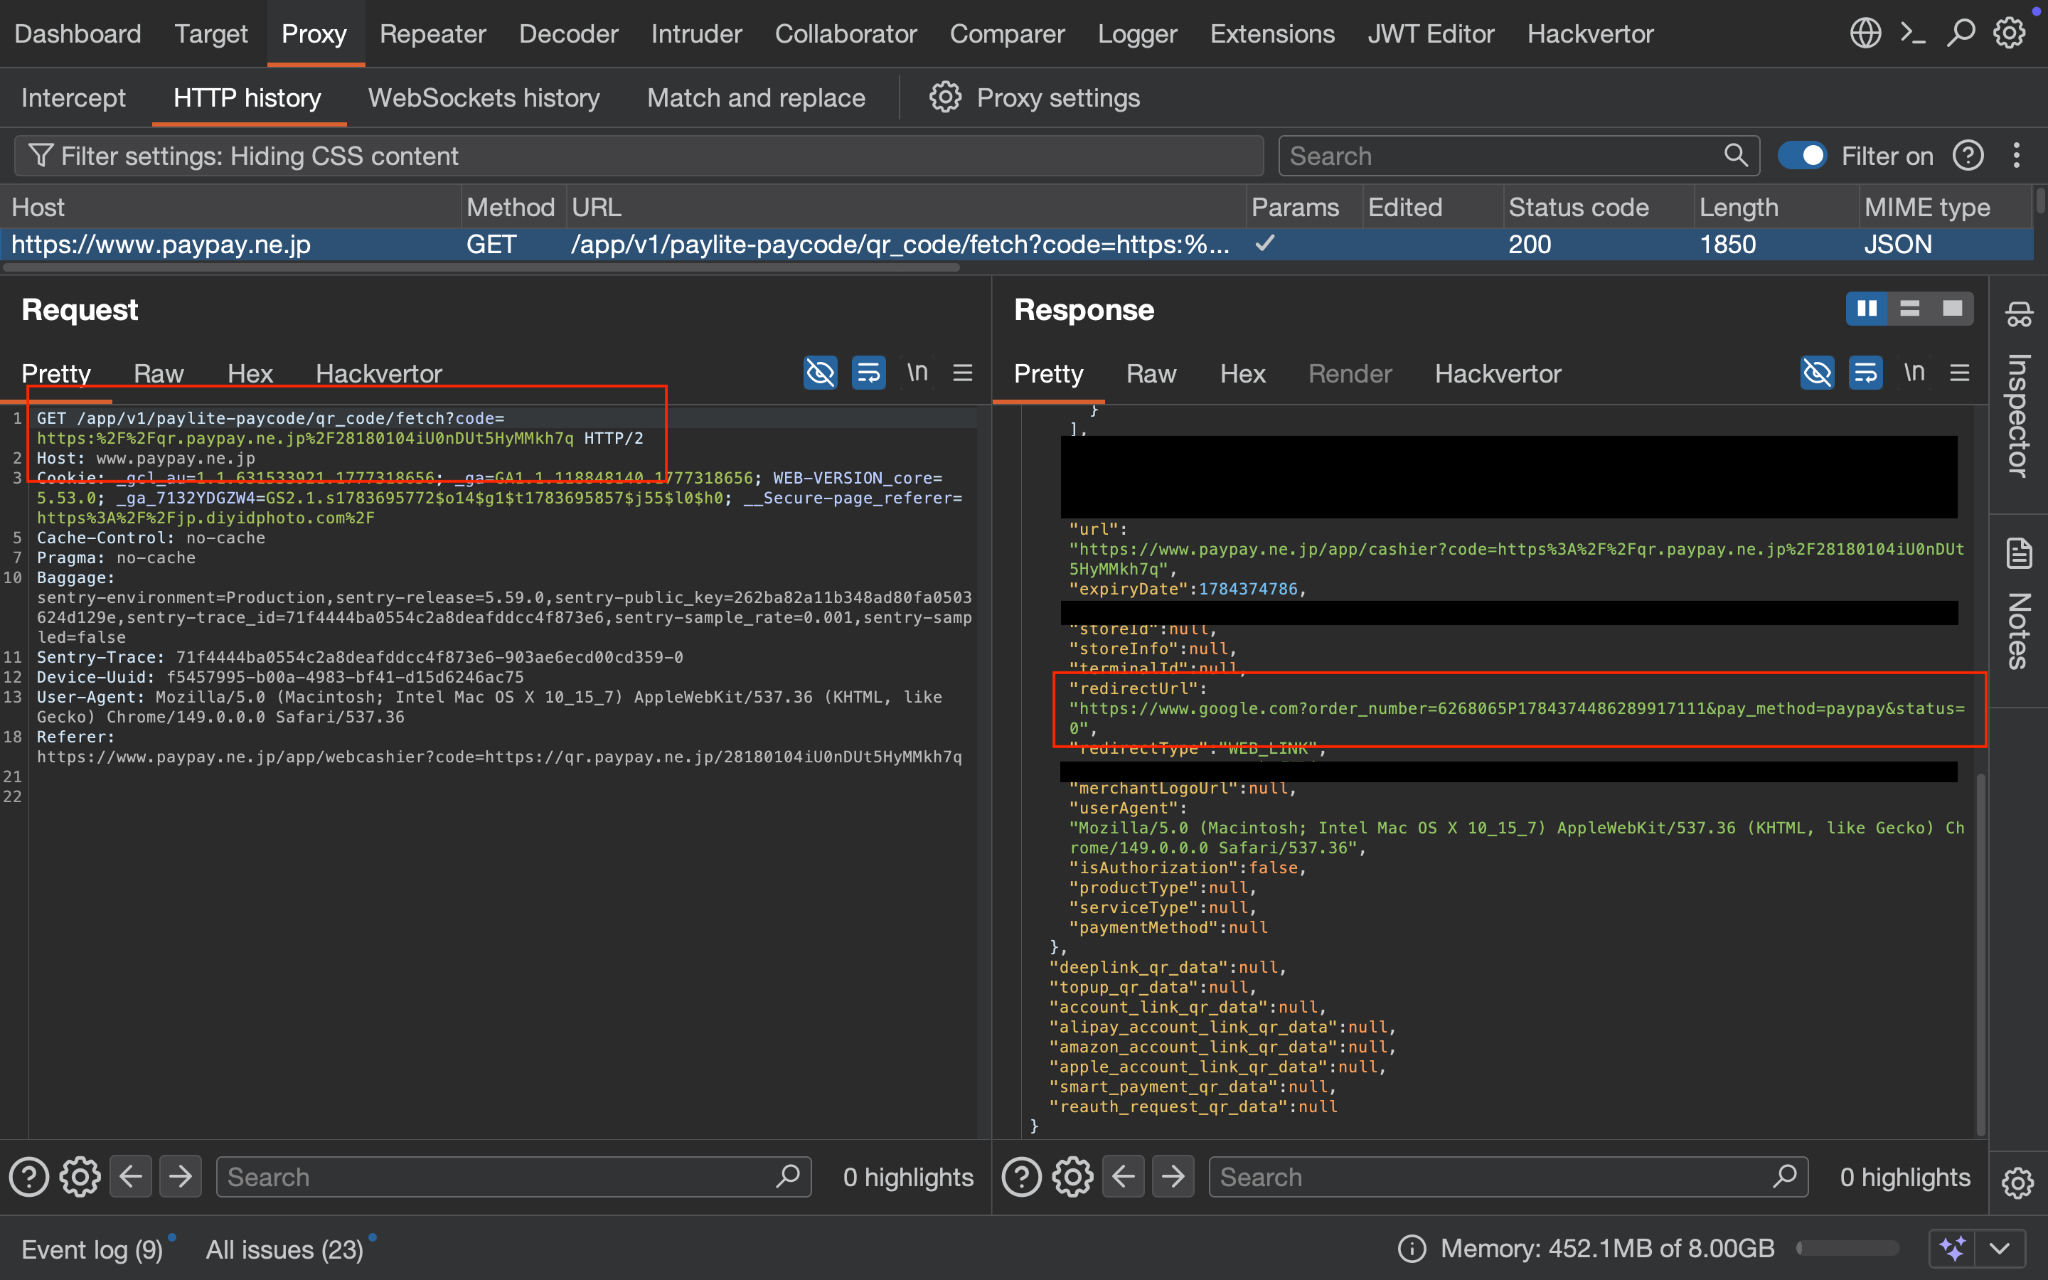Screen dimensions: 2048x1280
Task: Go to next match in Request
Action: point(180,1177)
